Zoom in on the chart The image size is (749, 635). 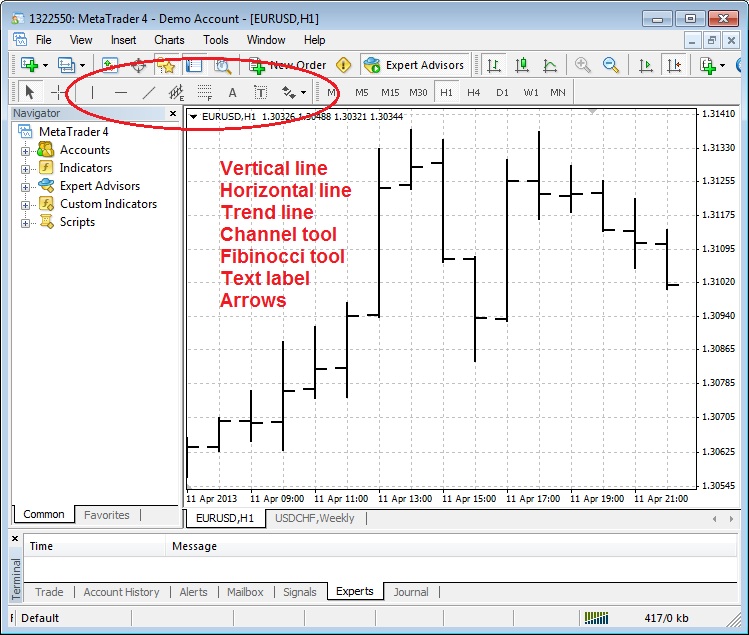coord(582,65)
